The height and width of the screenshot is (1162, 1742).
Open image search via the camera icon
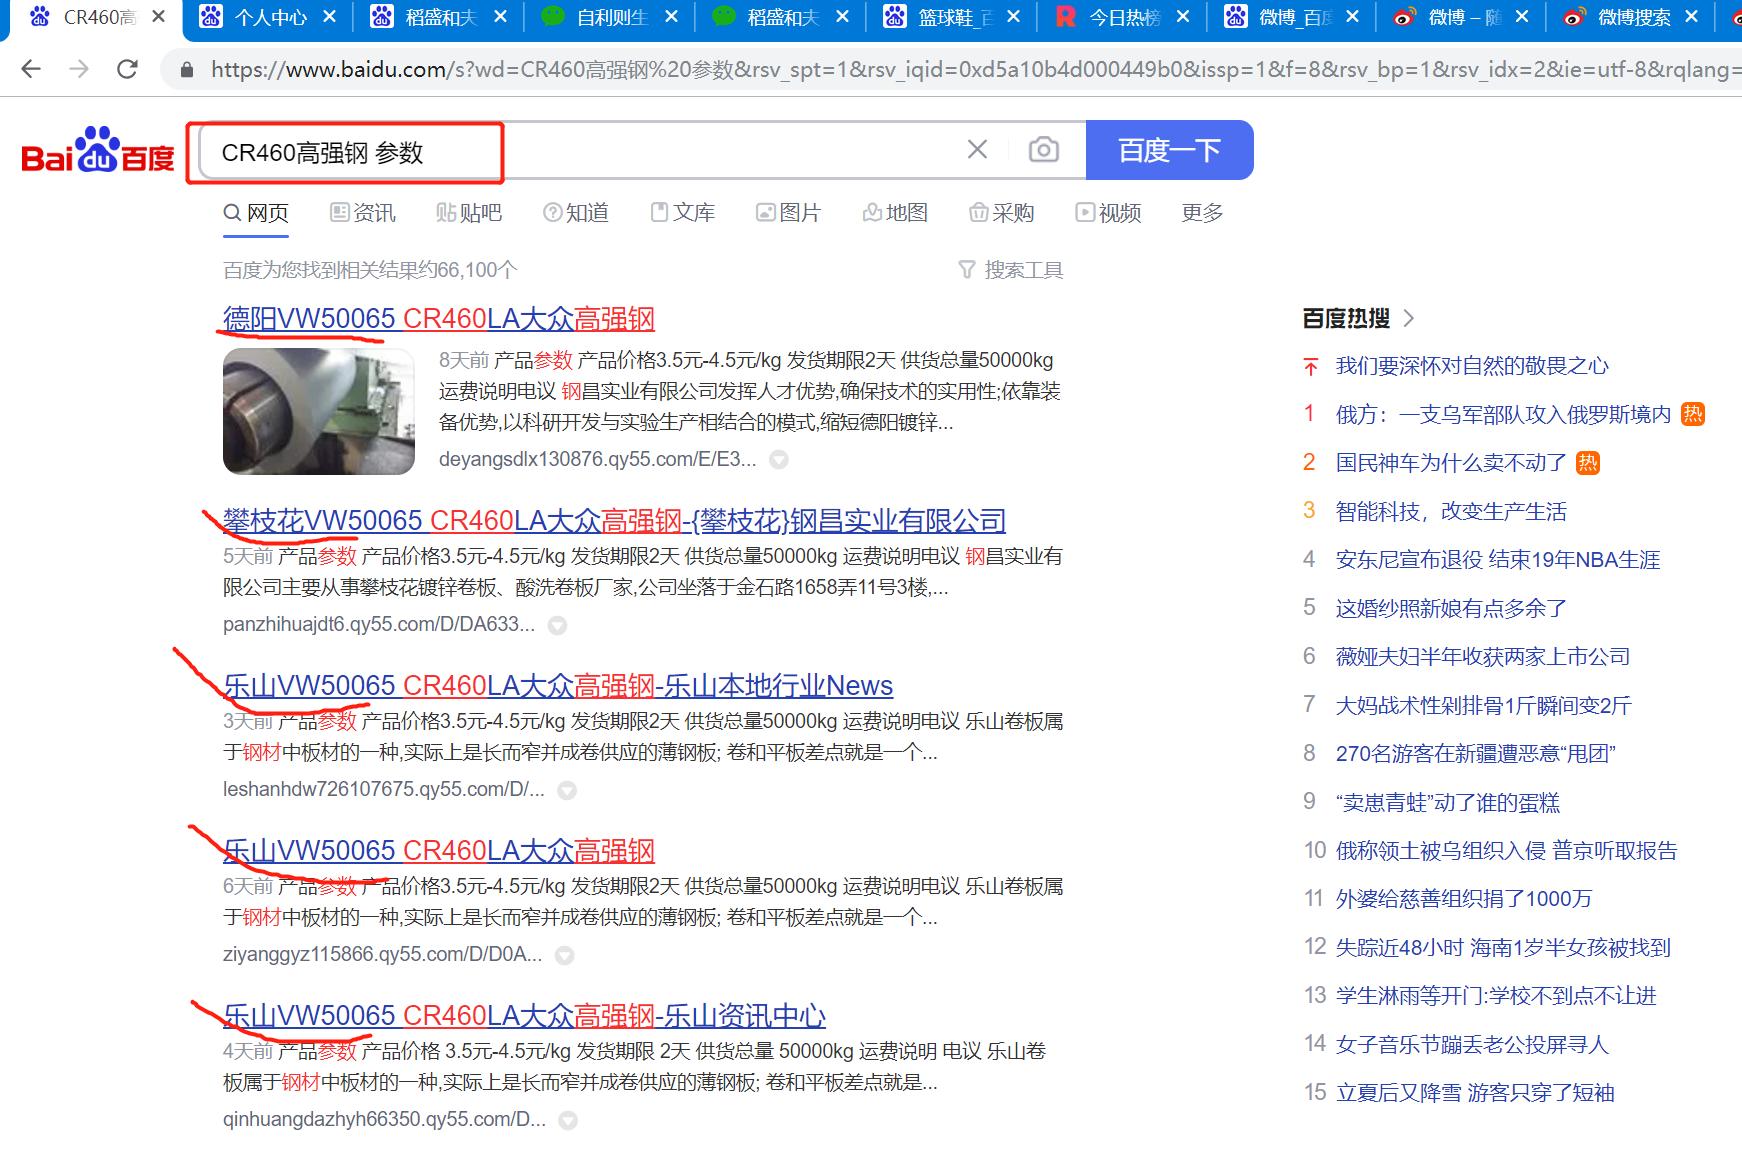pyautogui.click(x=1043, y=149)
